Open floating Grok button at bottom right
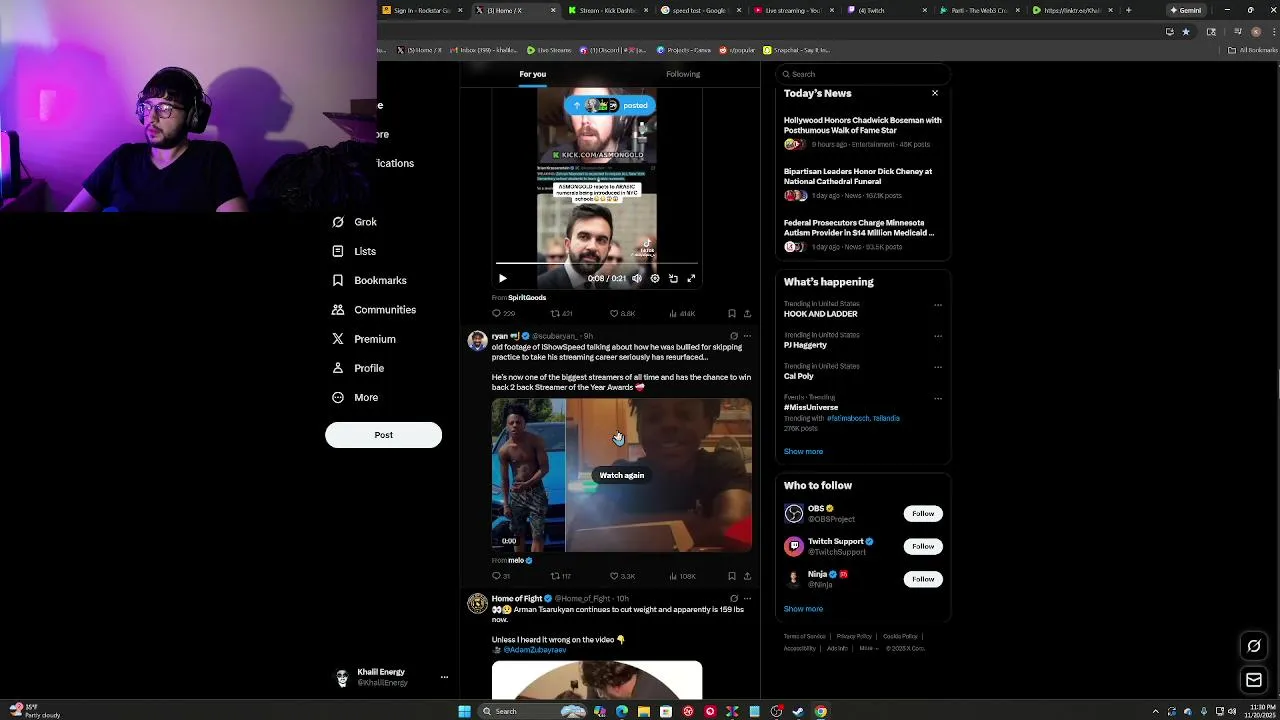This screenshot has height=720, width=1280. 1254,646
